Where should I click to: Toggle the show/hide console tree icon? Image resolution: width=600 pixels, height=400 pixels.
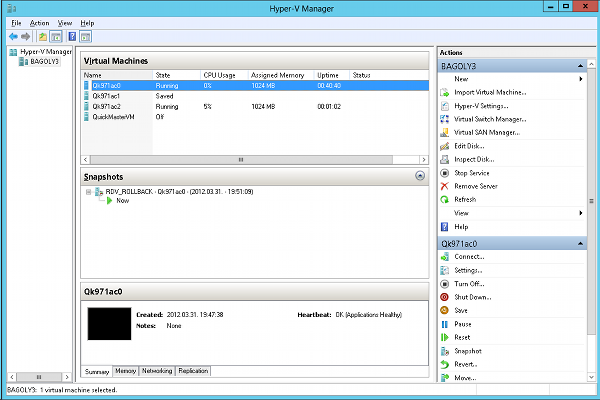pyautogui.click(x=56, y=37)
